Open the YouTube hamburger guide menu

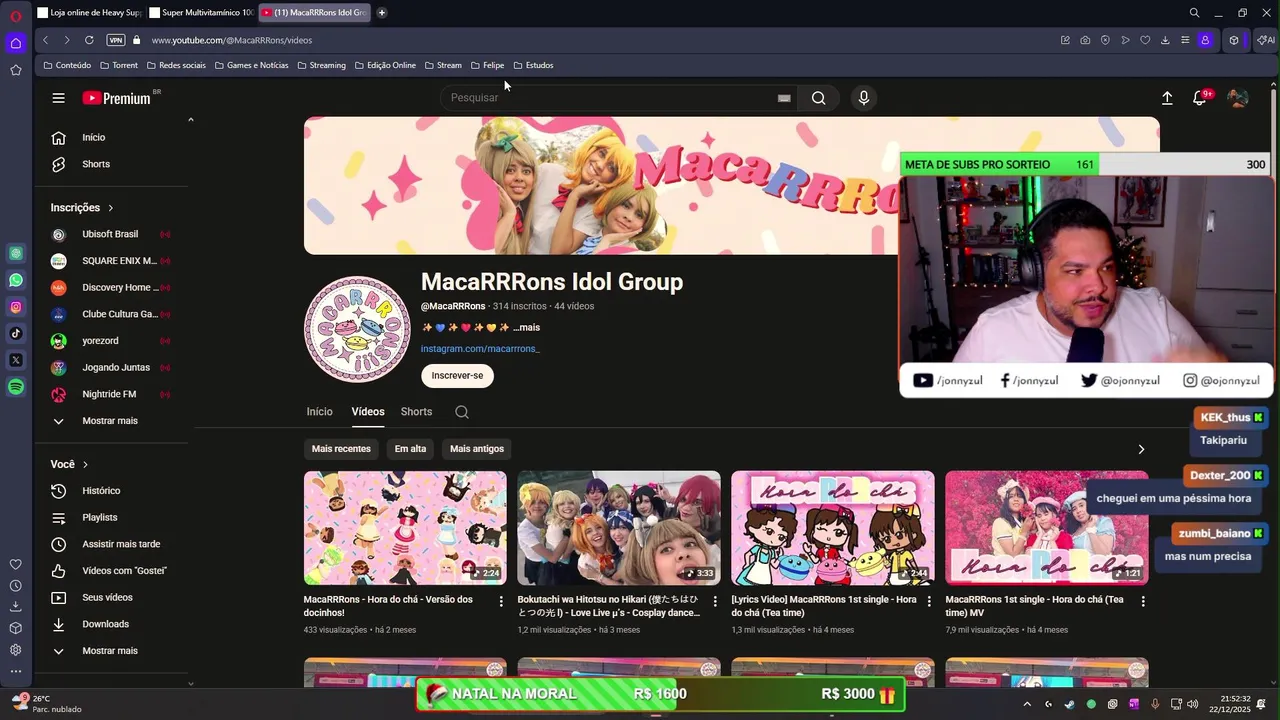pyautogui.click(x=58, y=98)
